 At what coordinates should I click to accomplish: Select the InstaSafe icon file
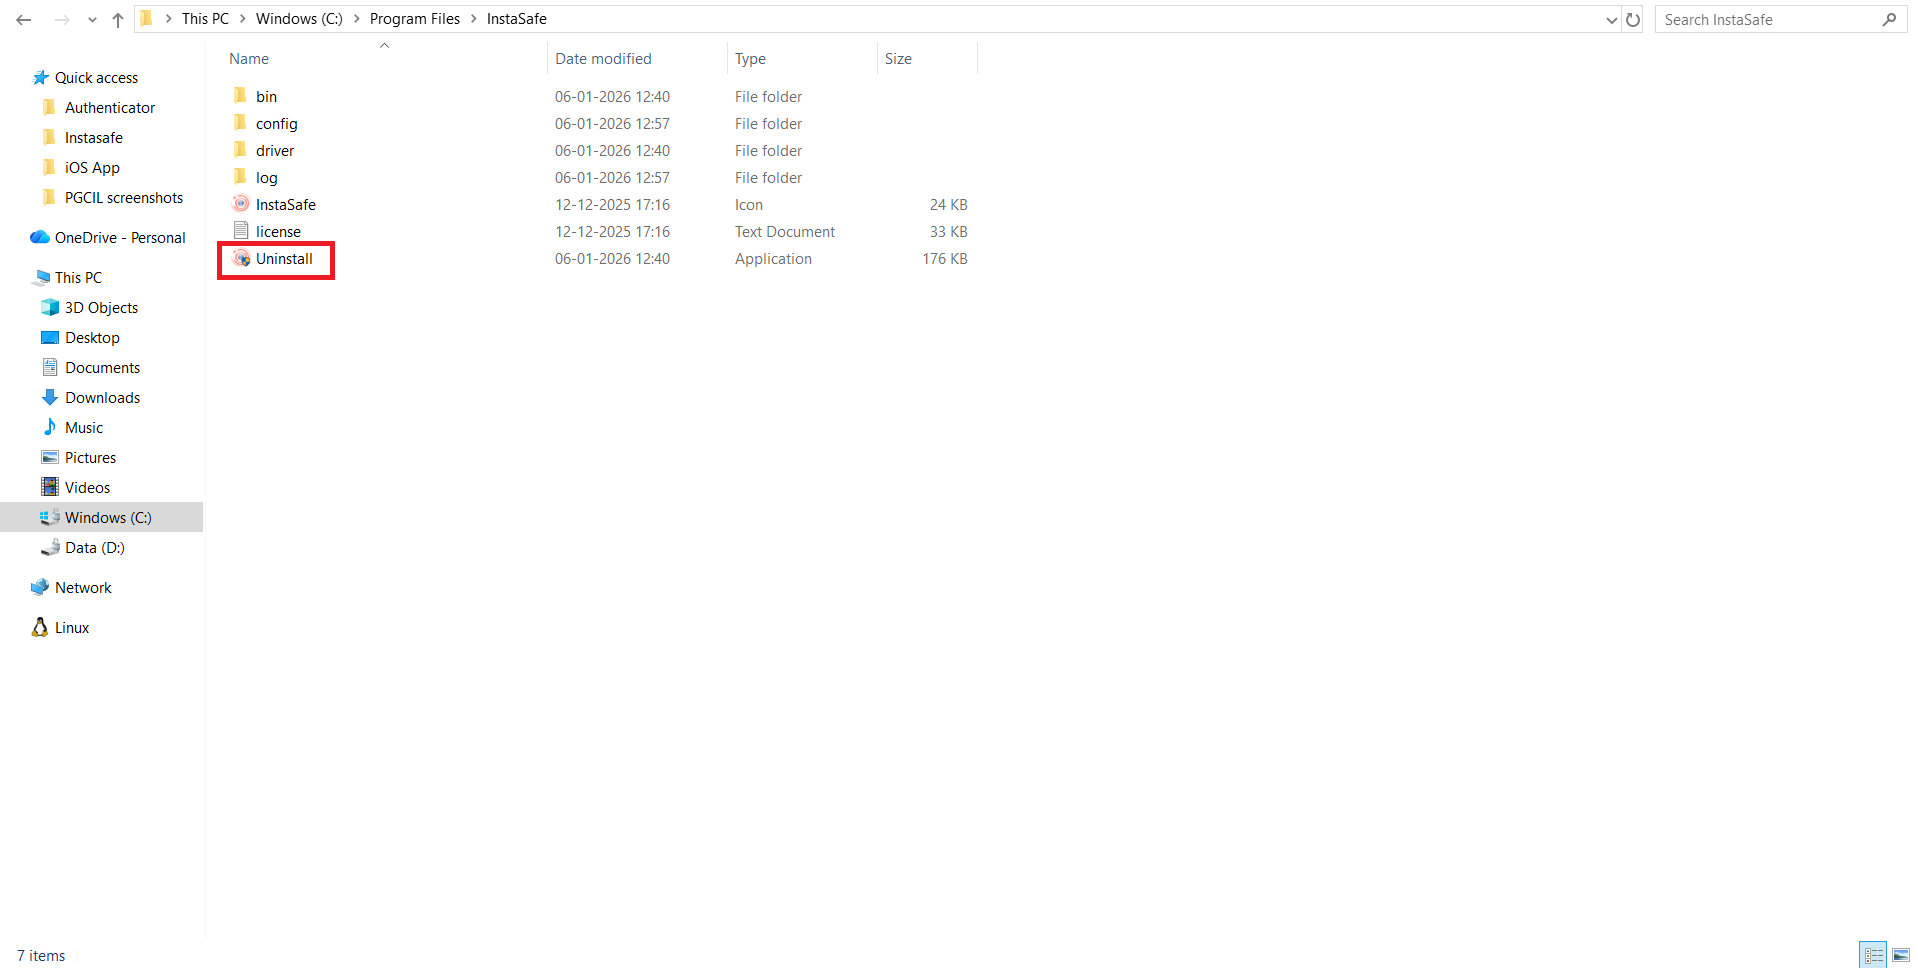285,205
